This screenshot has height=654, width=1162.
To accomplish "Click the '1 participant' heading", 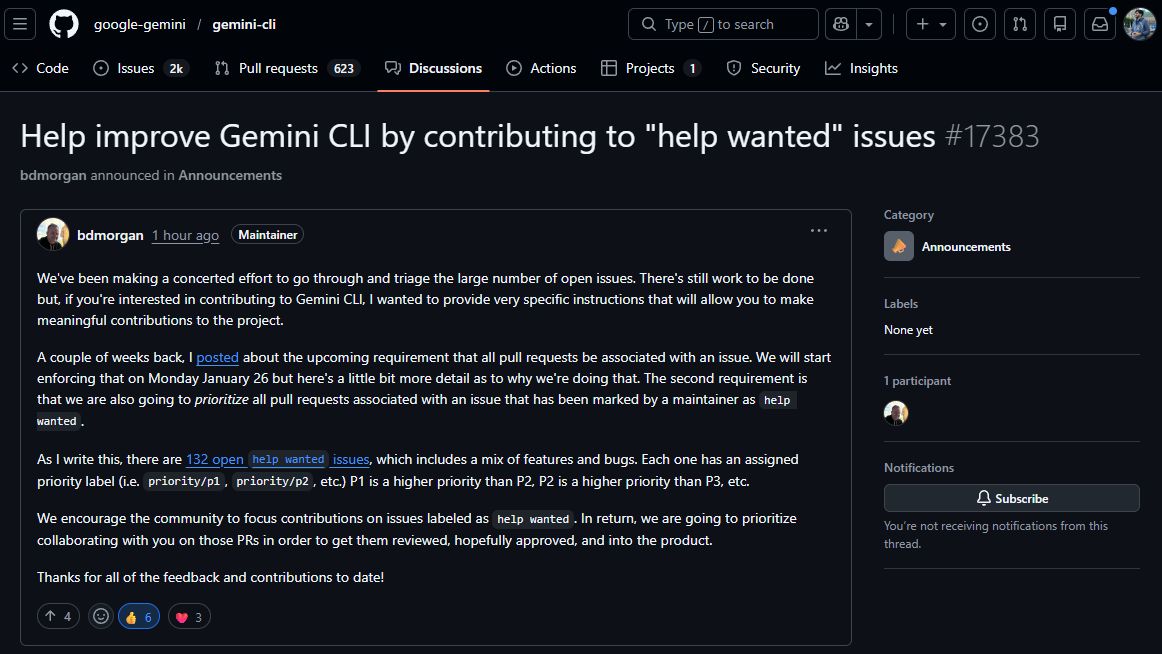I will [917, 381].
